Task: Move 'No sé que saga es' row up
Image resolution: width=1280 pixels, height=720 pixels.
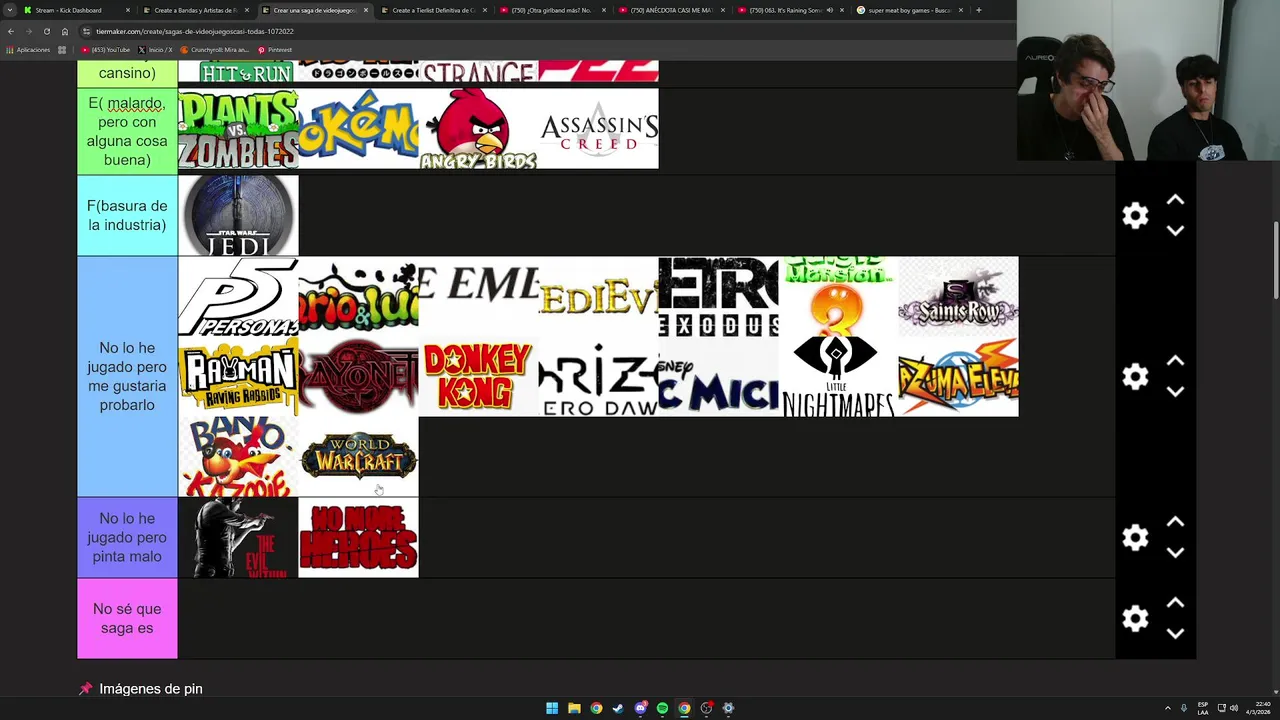Action: point(1176,603)
